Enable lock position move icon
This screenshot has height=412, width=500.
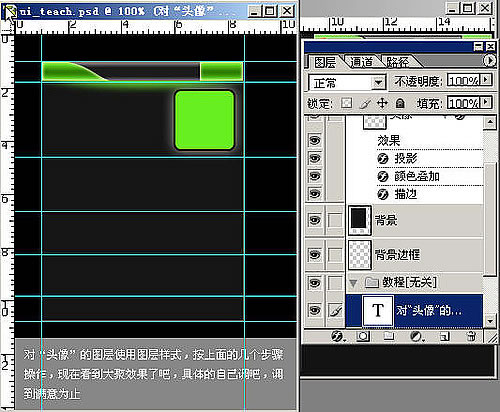coord(382,103)
